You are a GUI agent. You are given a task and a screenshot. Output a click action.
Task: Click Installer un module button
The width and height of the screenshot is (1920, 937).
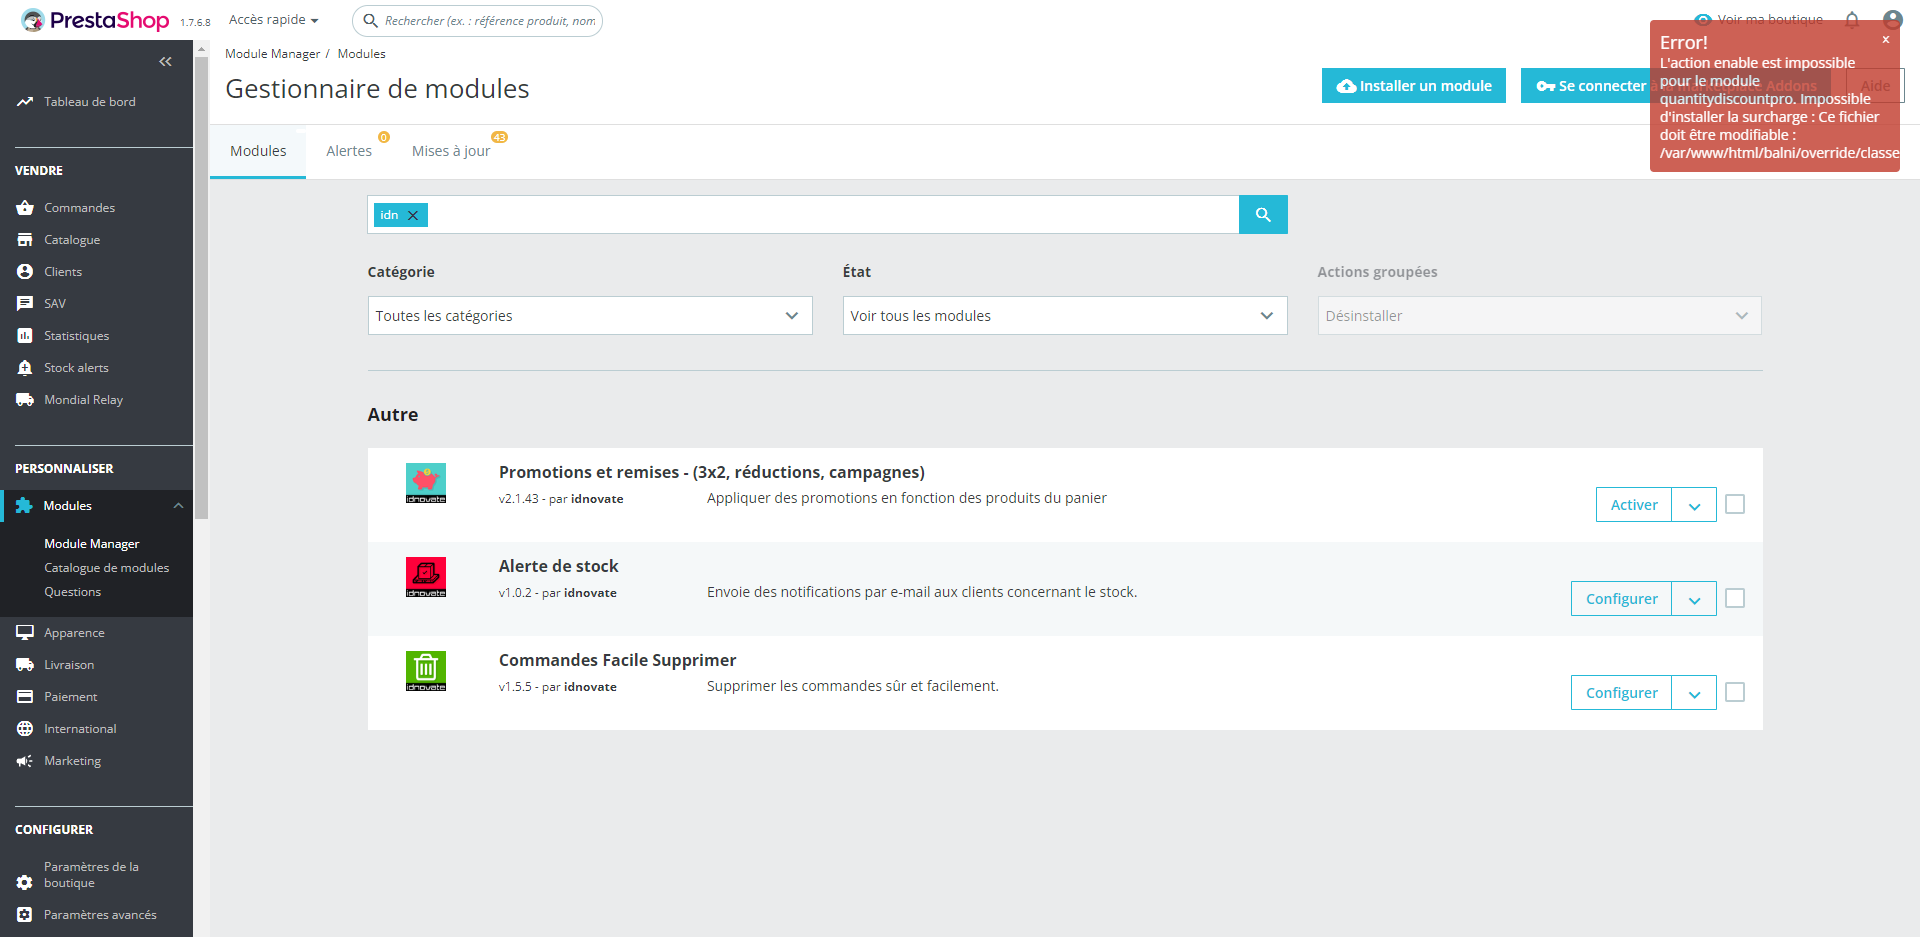click(x=1414, y=86)
